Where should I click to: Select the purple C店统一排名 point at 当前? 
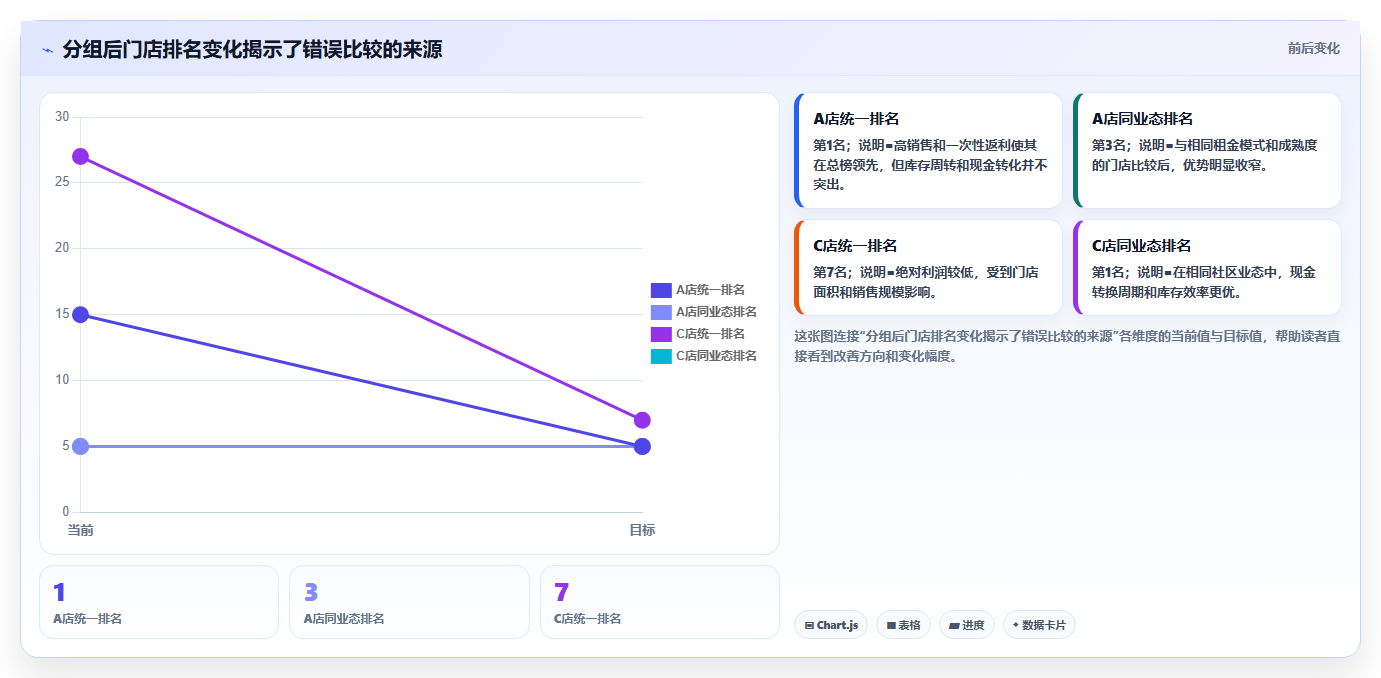[x=81, y=157]
